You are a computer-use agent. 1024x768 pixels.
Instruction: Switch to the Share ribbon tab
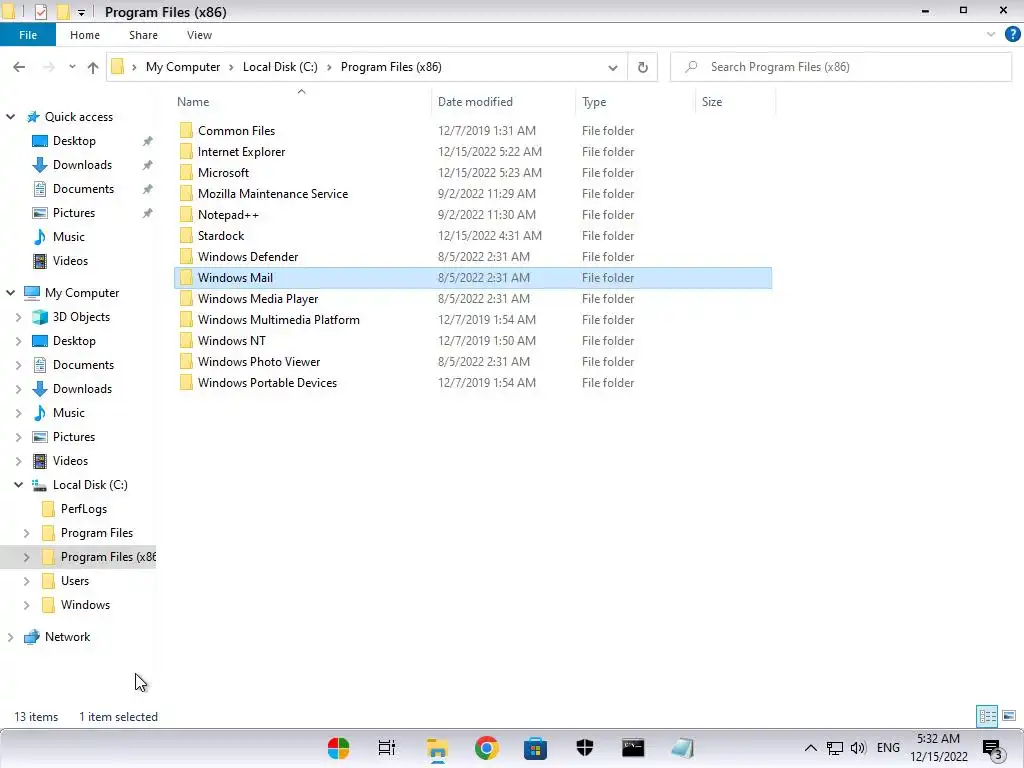143,35
